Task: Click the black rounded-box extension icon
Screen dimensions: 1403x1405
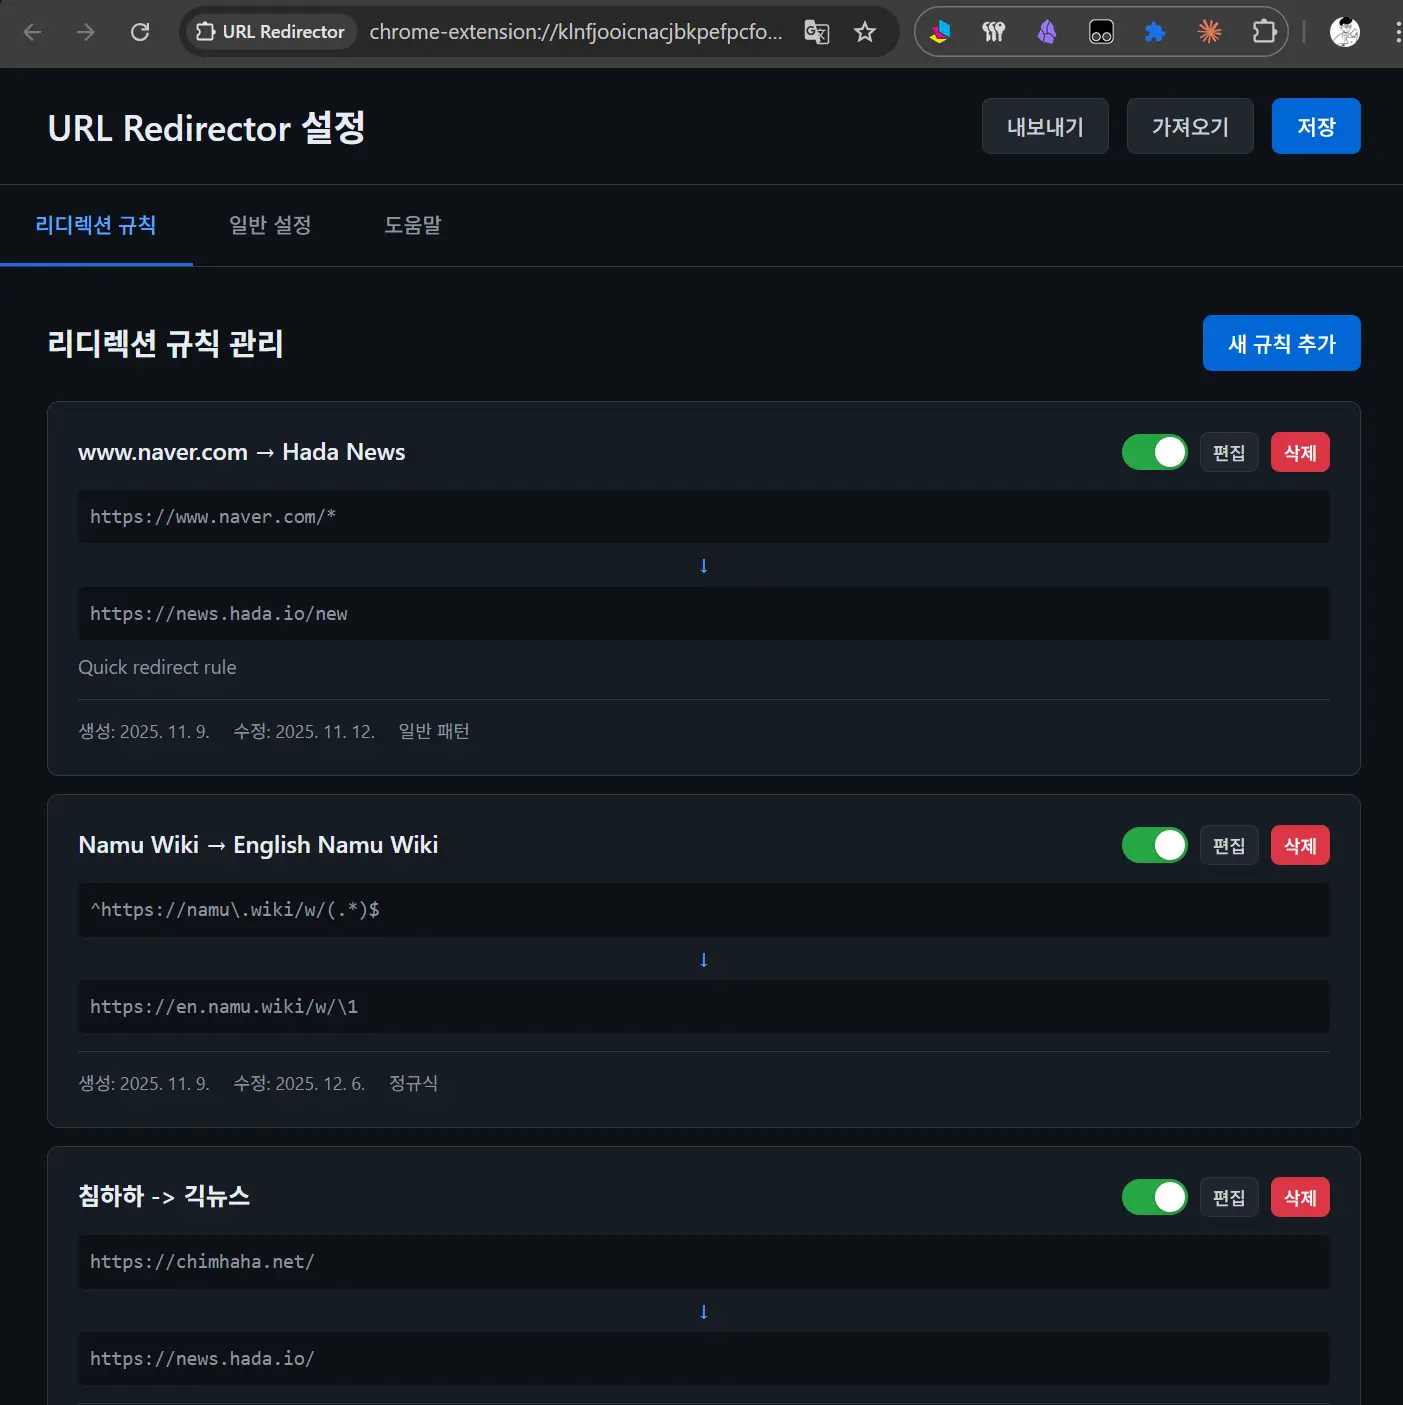Action: (1101, 32)
